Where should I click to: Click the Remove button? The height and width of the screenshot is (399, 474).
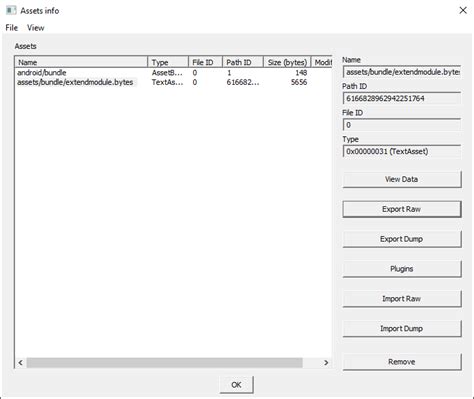pos(402,362)
